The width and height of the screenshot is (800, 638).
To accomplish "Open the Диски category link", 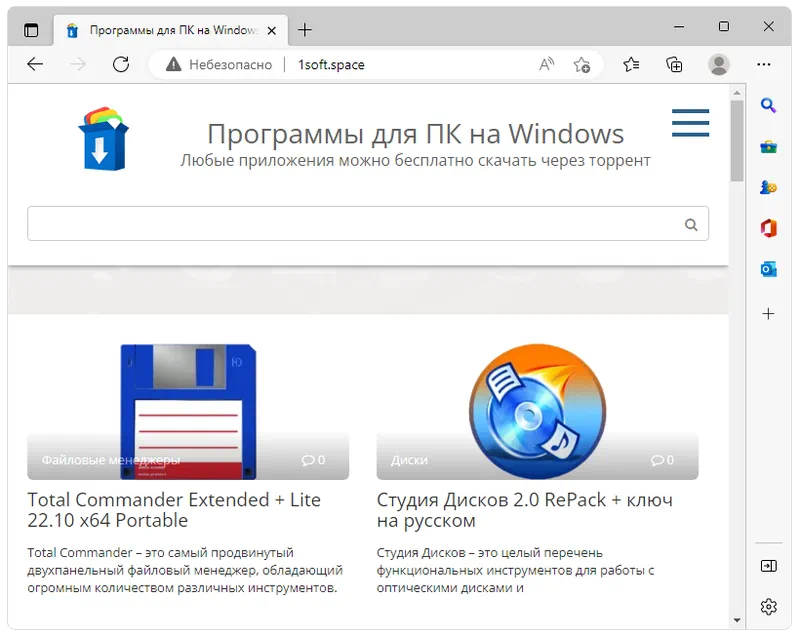I will (x=409, y=460).
